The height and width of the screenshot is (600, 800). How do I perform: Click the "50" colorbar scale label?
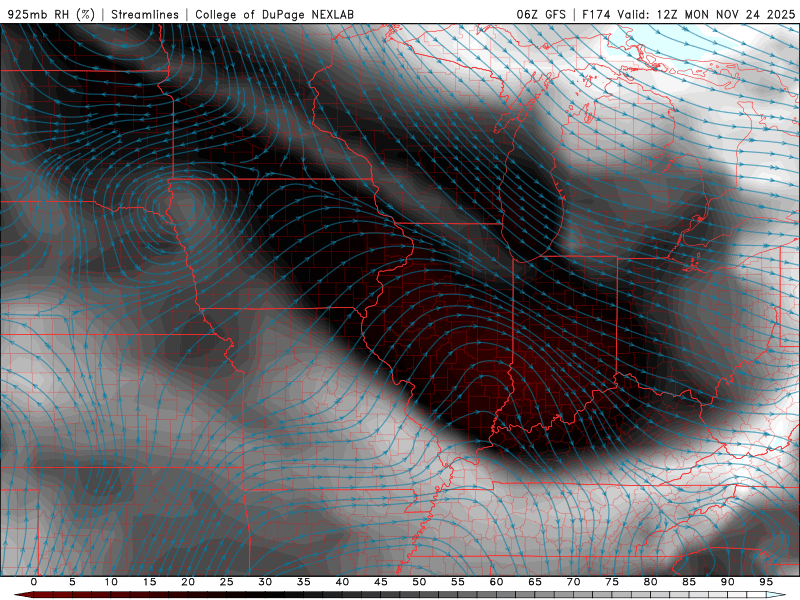(419, 582)
